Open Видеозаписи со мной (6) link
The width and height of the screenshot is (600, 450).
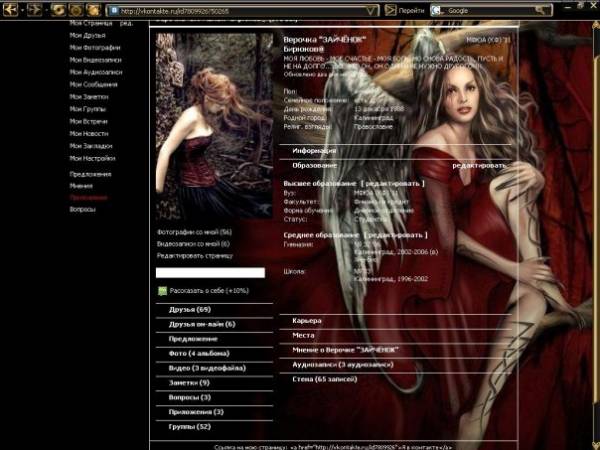pos(193,244)
